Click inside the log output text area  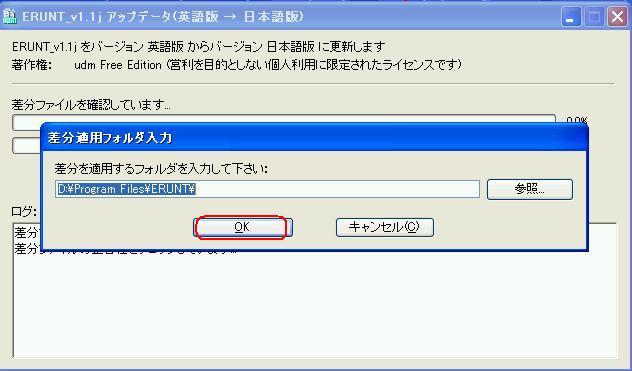click(314, 306)
